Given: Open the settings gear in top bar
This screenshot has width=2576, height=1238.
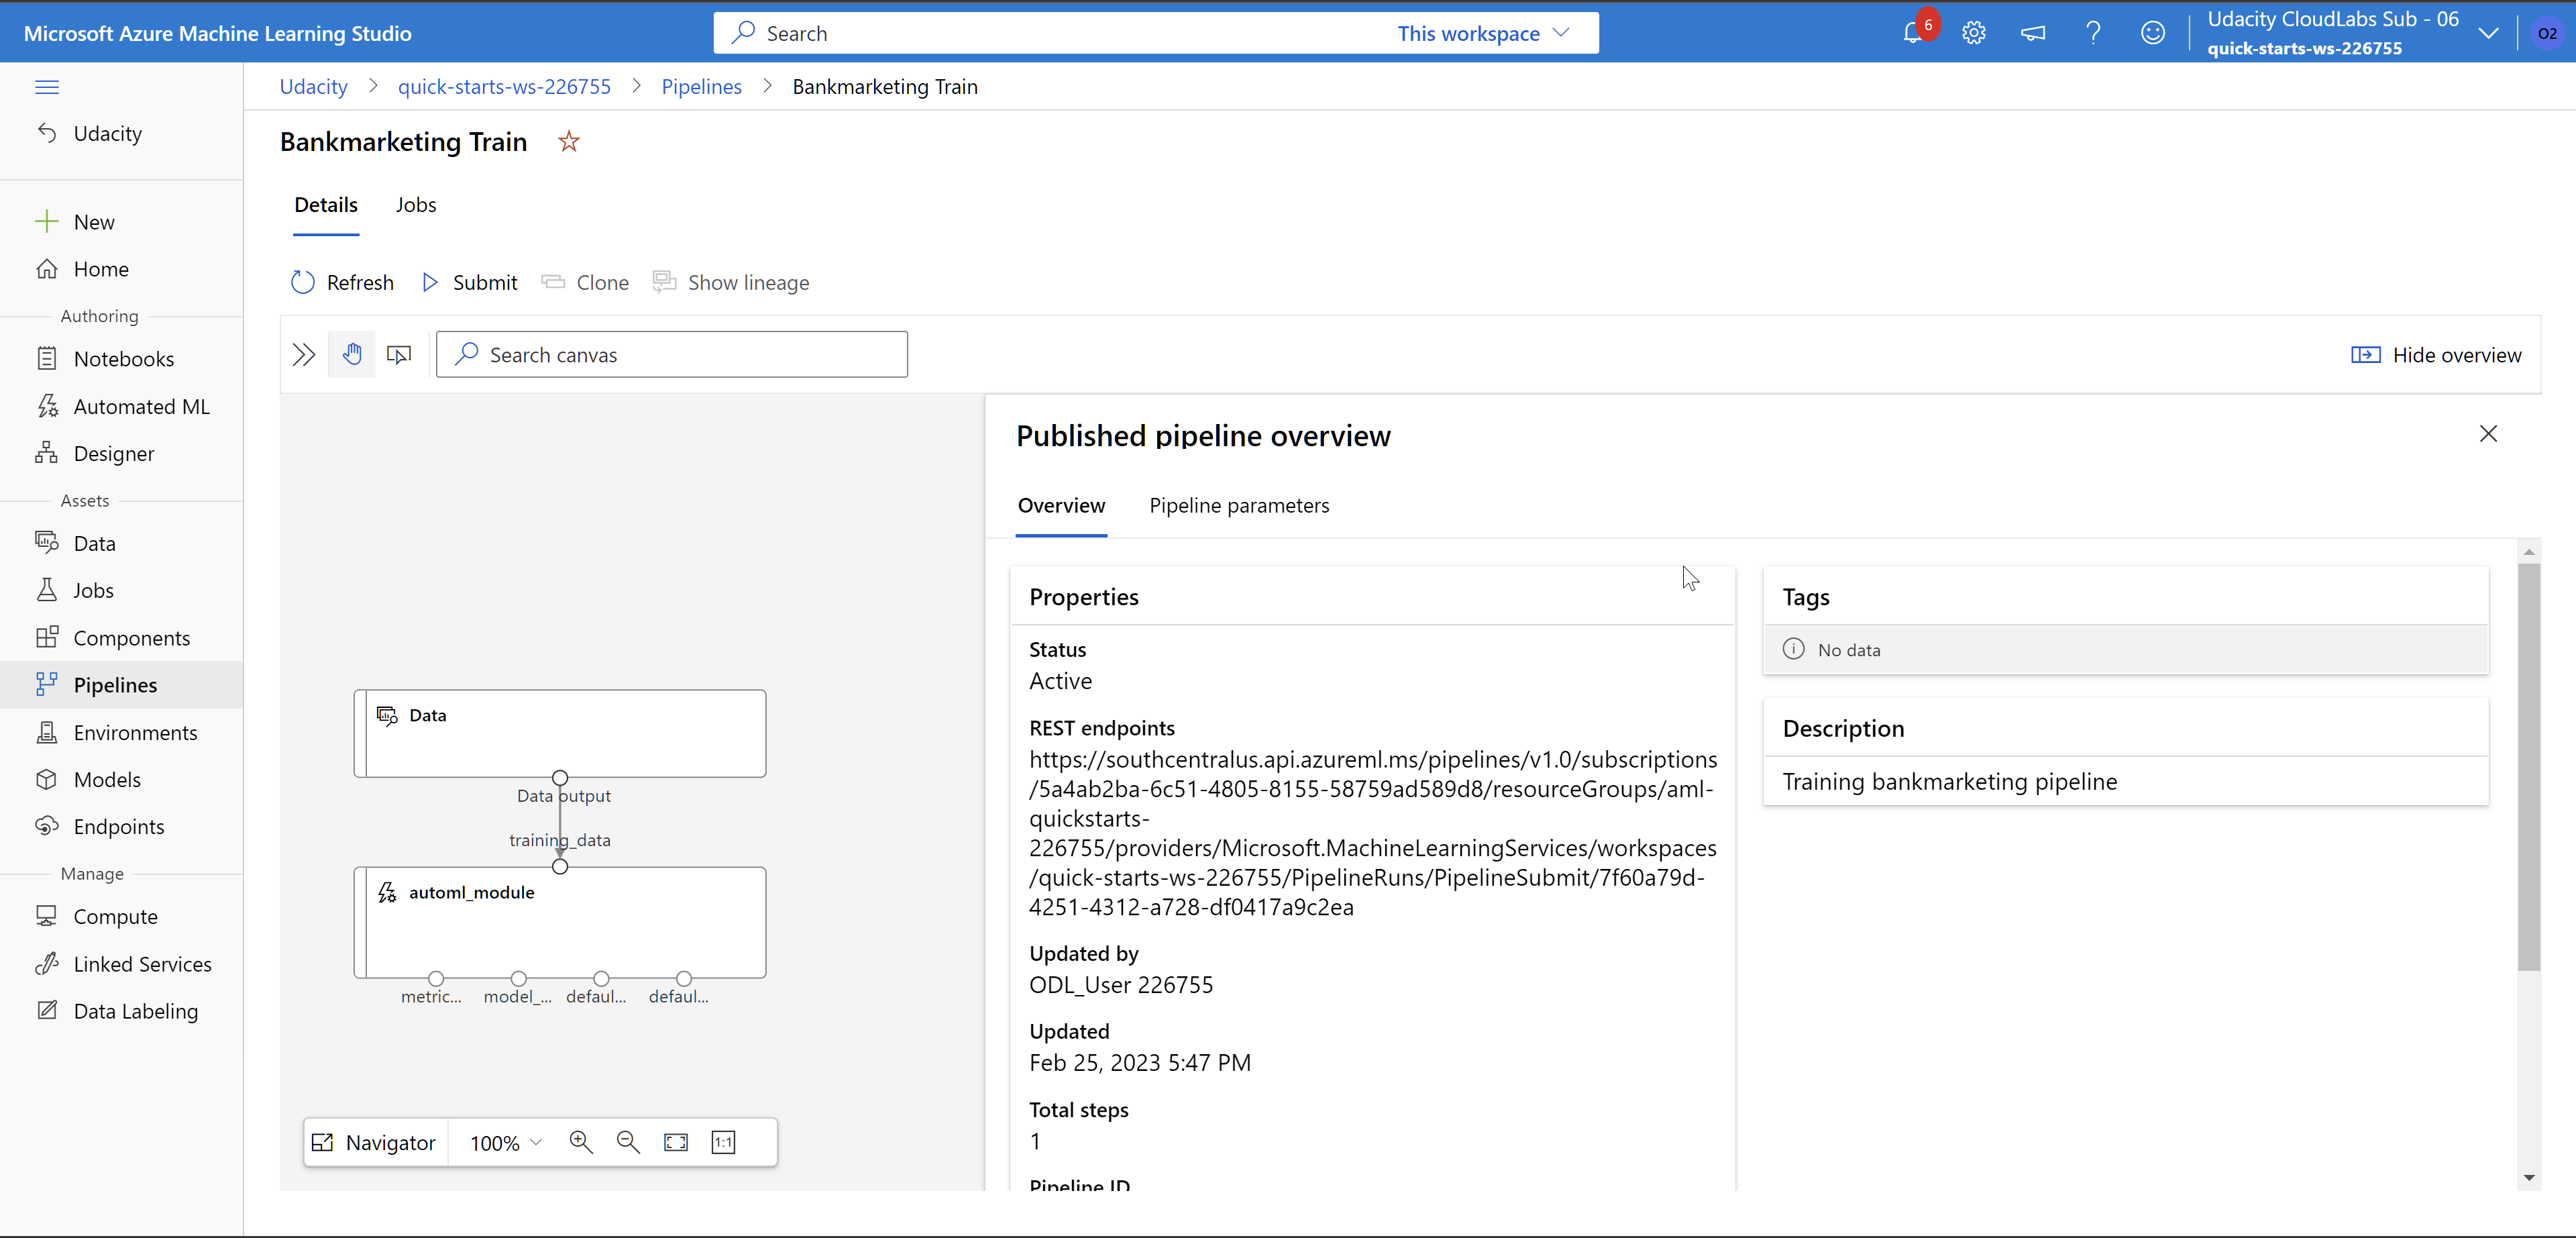Looking at the screenshot, I should 1973,32.
